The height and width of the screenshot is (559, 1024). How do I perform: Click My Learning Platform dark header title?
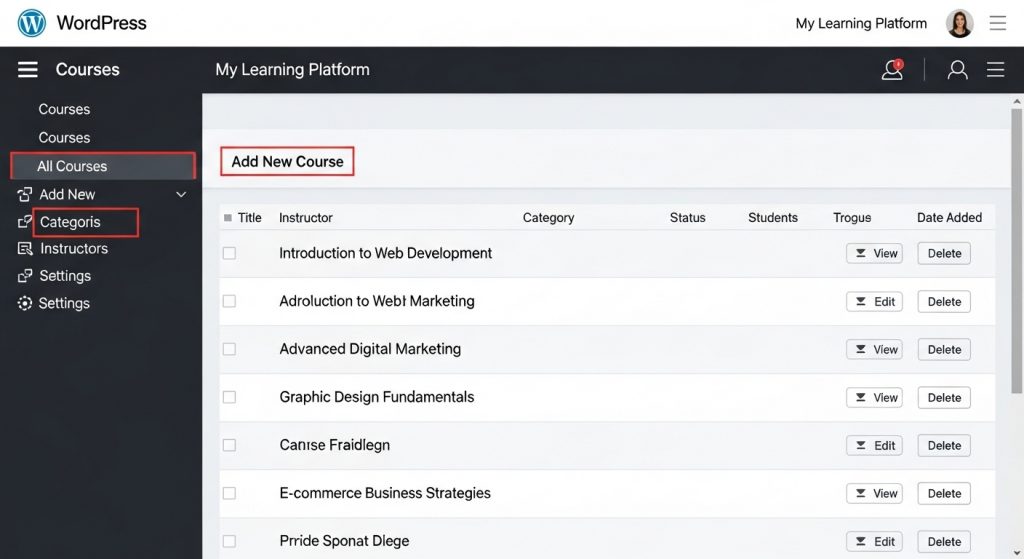coord(292,69)
